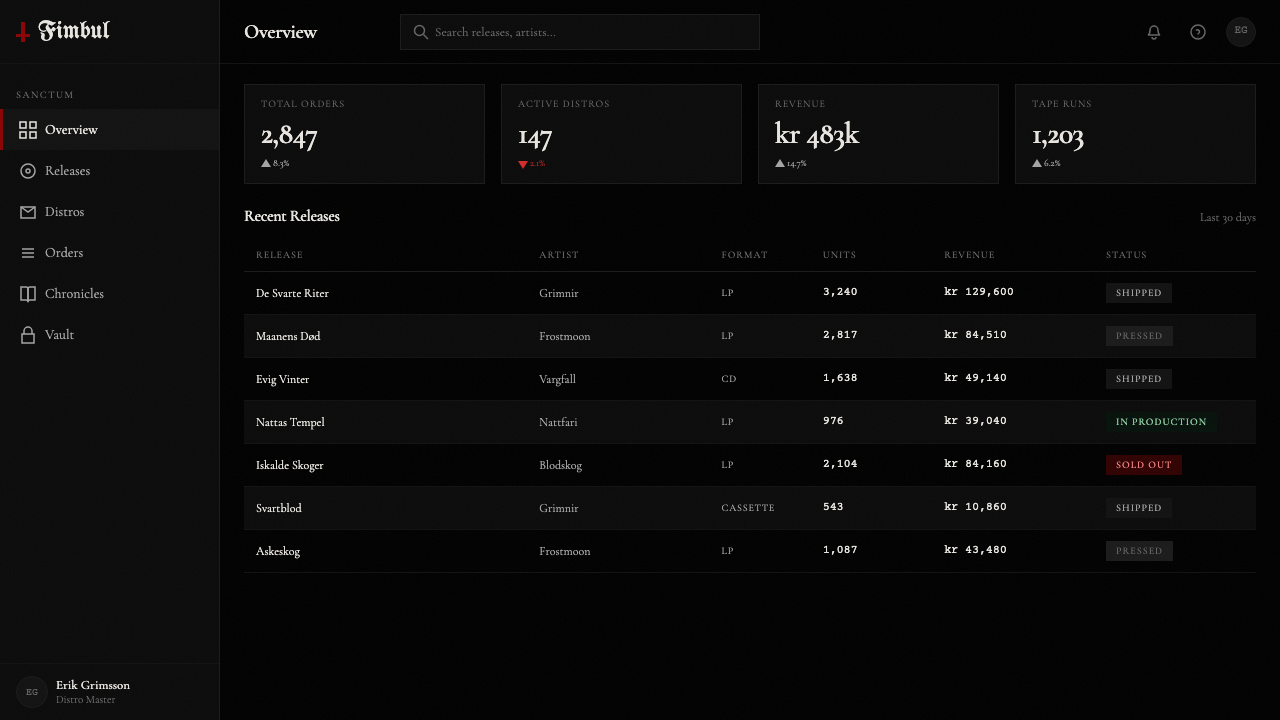Click the Pressed badge for Maanens Død
The height and width of the screenshot is (720, 1280).
(1139, 336)
